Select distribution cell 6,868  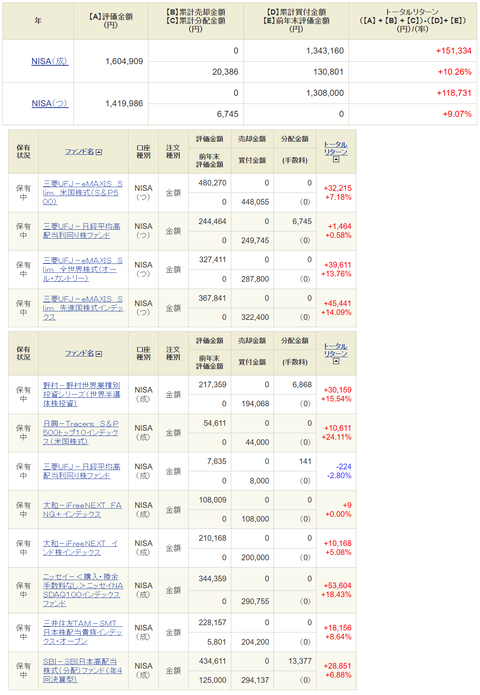coord(302,384)
